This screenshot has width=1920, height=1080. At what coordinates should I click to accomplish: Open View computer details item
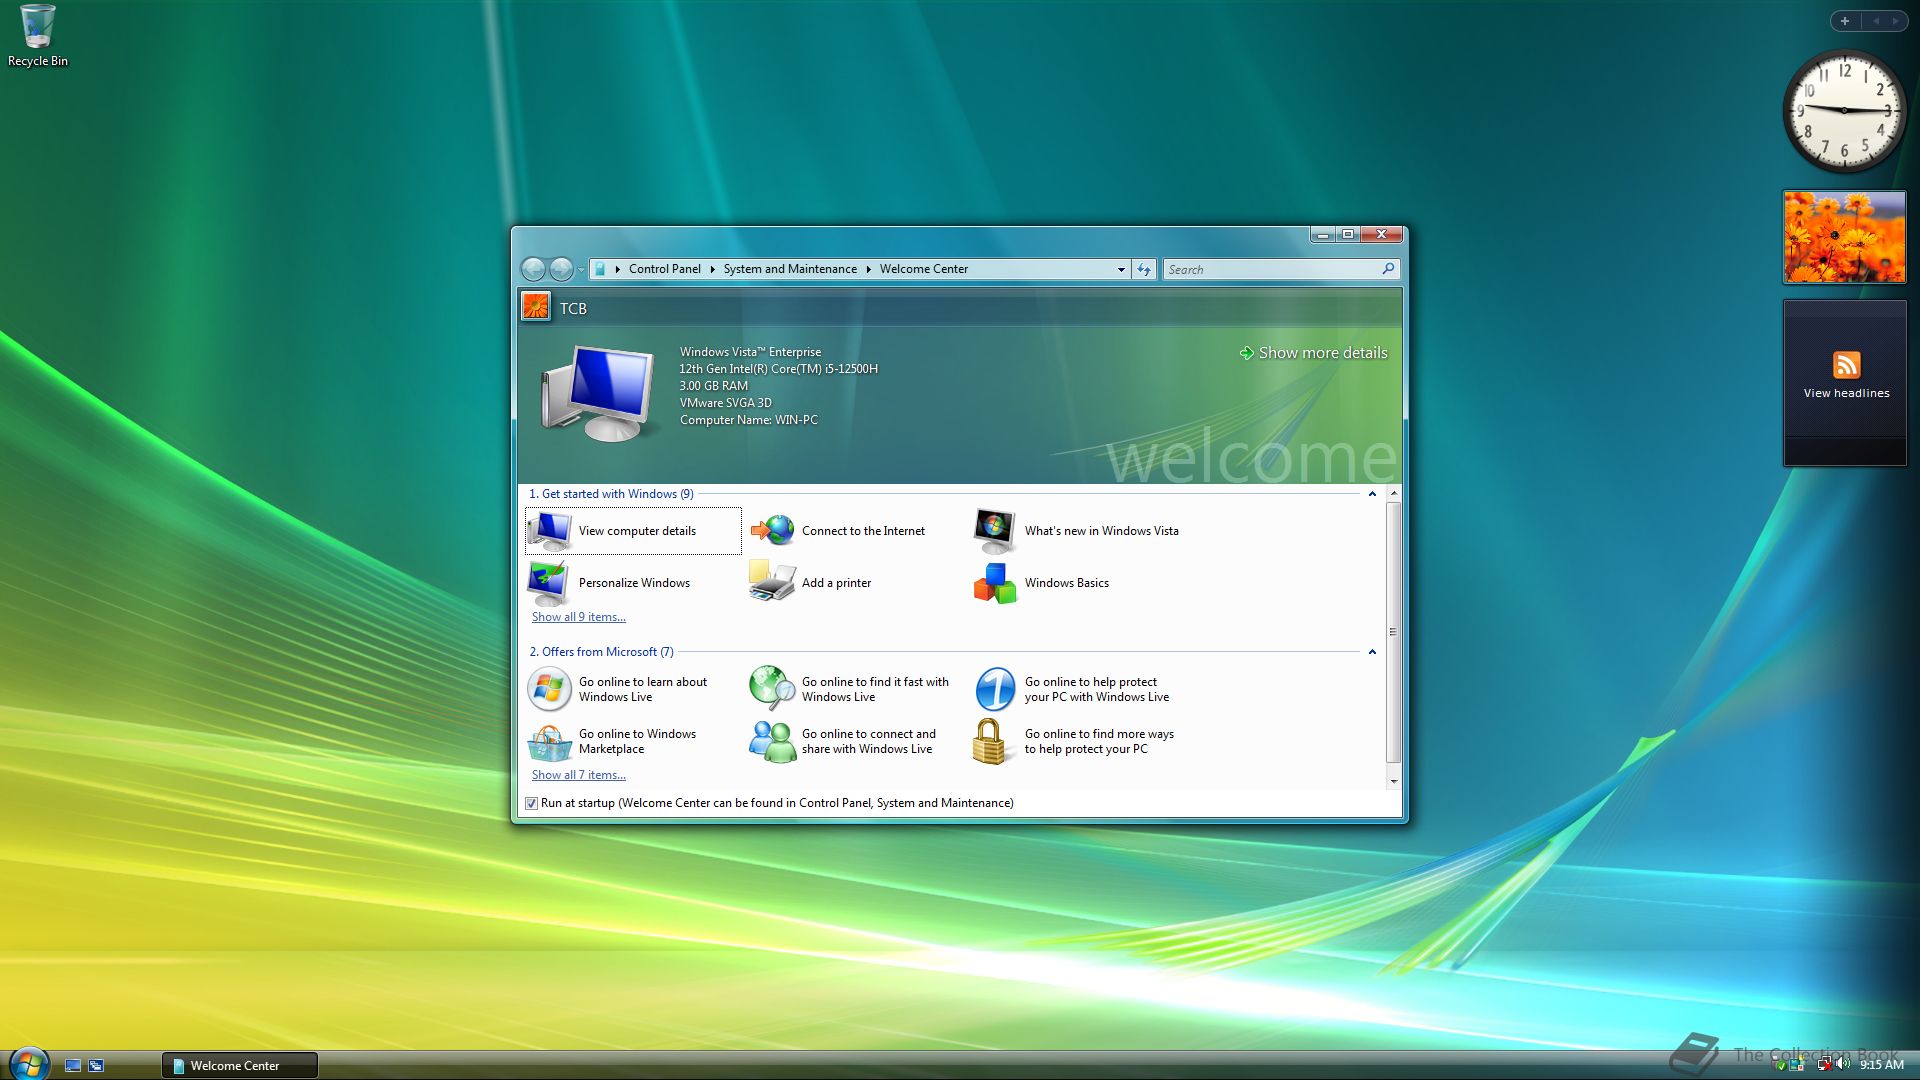coord(633,531)
